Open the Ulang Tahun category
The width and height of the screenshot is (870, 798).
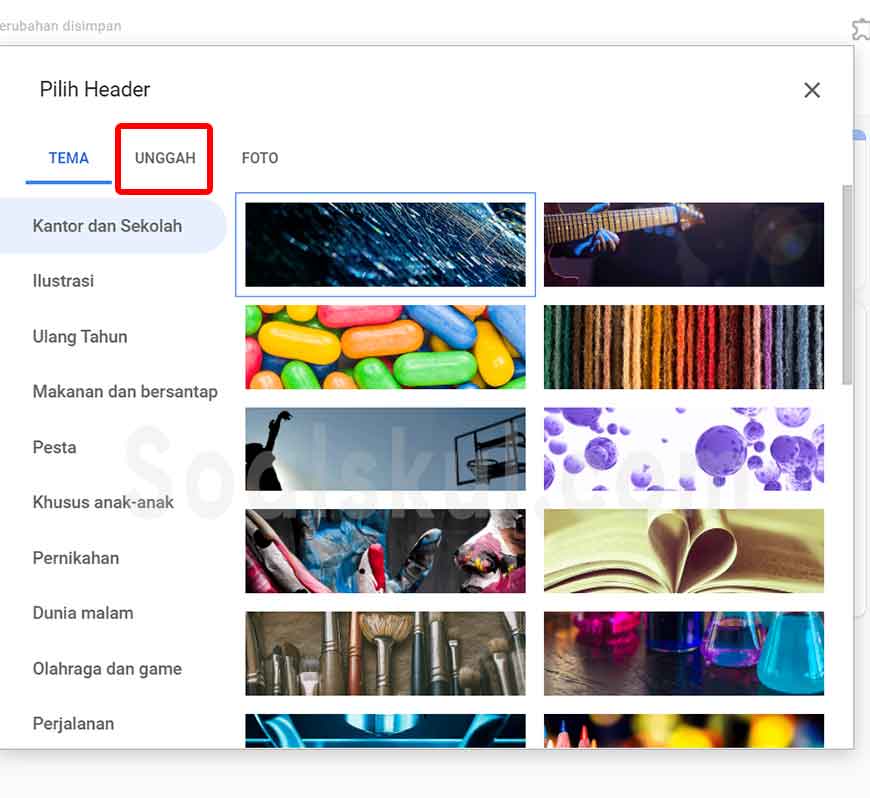(80, 336)
